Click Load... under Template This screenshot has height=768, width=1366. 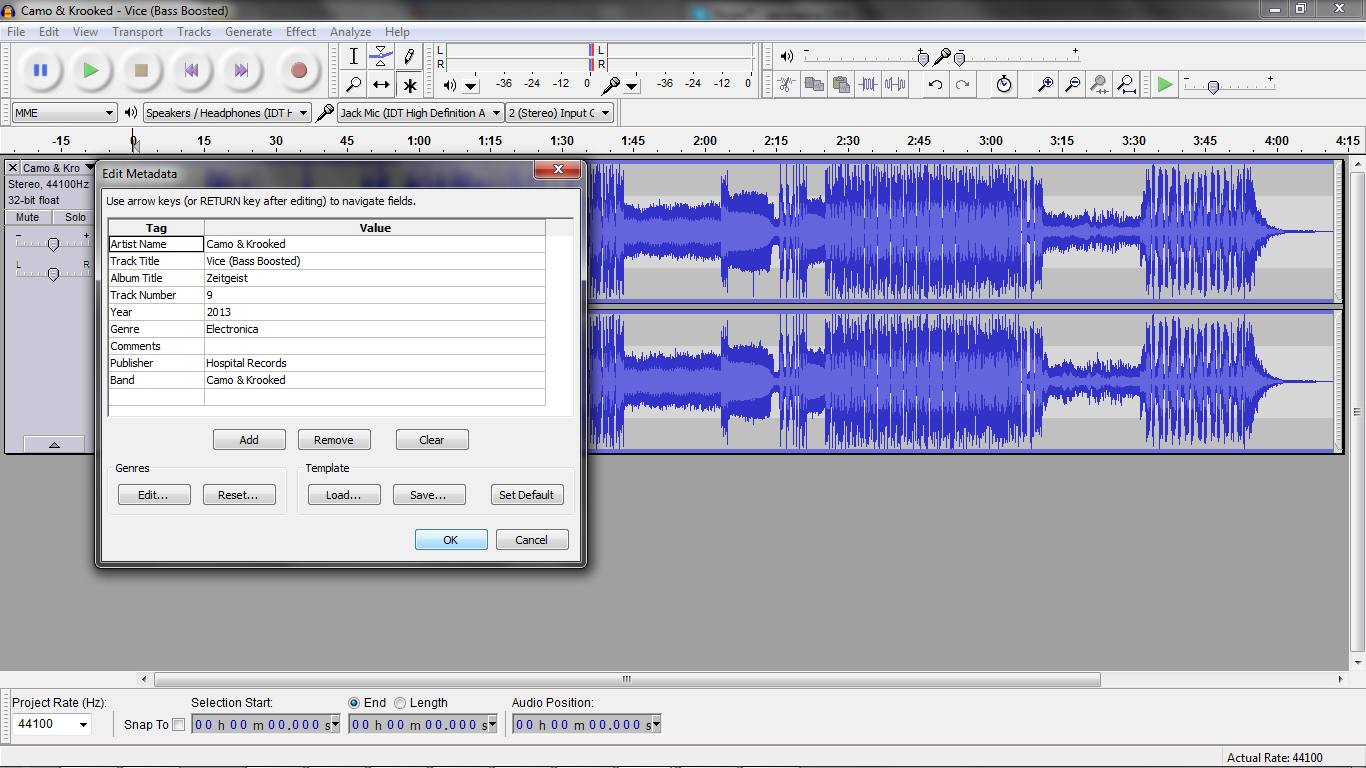pos(343,495)
